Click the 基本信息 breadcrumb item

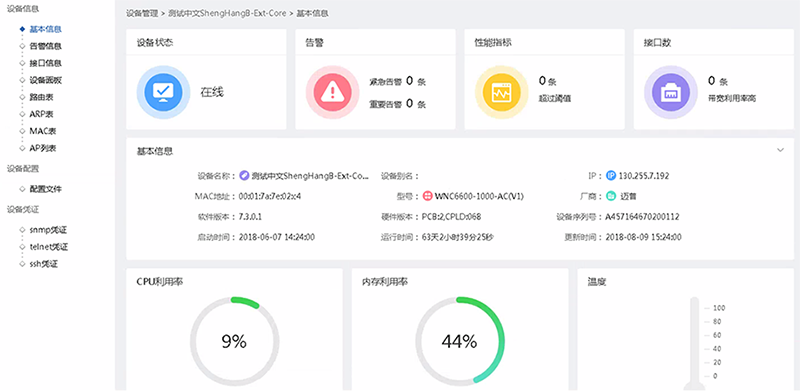point(312,13)
